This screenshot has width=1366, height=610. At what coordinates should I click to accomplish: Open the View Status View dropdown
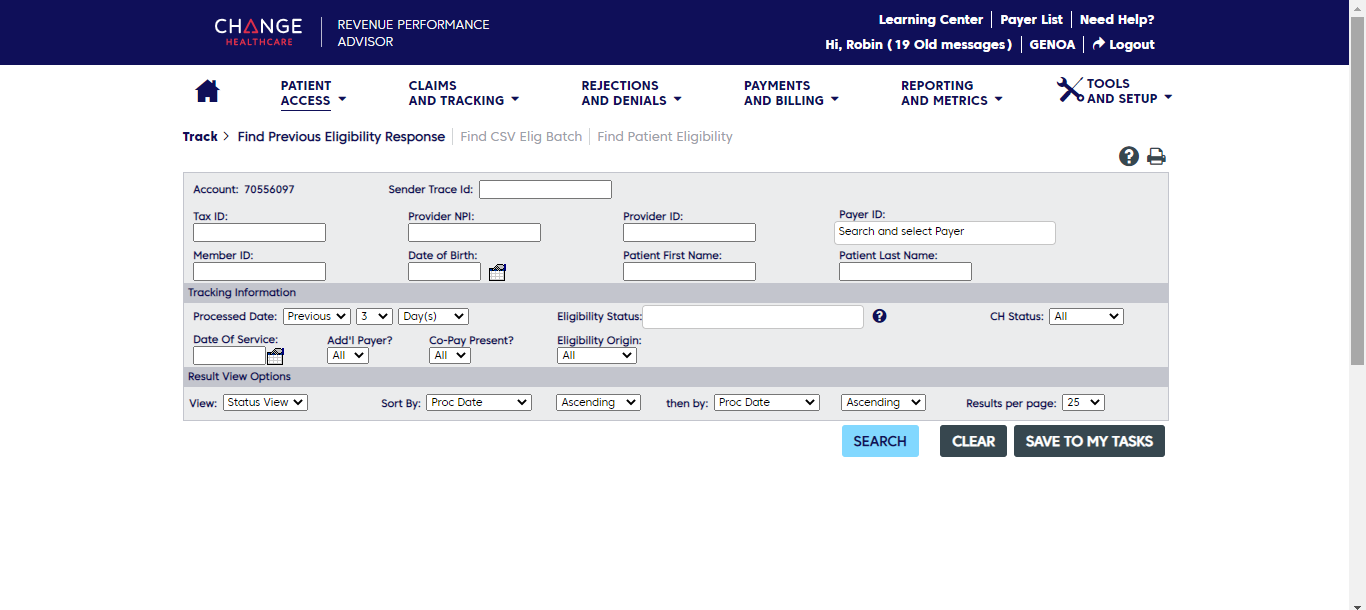coord(265,402)
